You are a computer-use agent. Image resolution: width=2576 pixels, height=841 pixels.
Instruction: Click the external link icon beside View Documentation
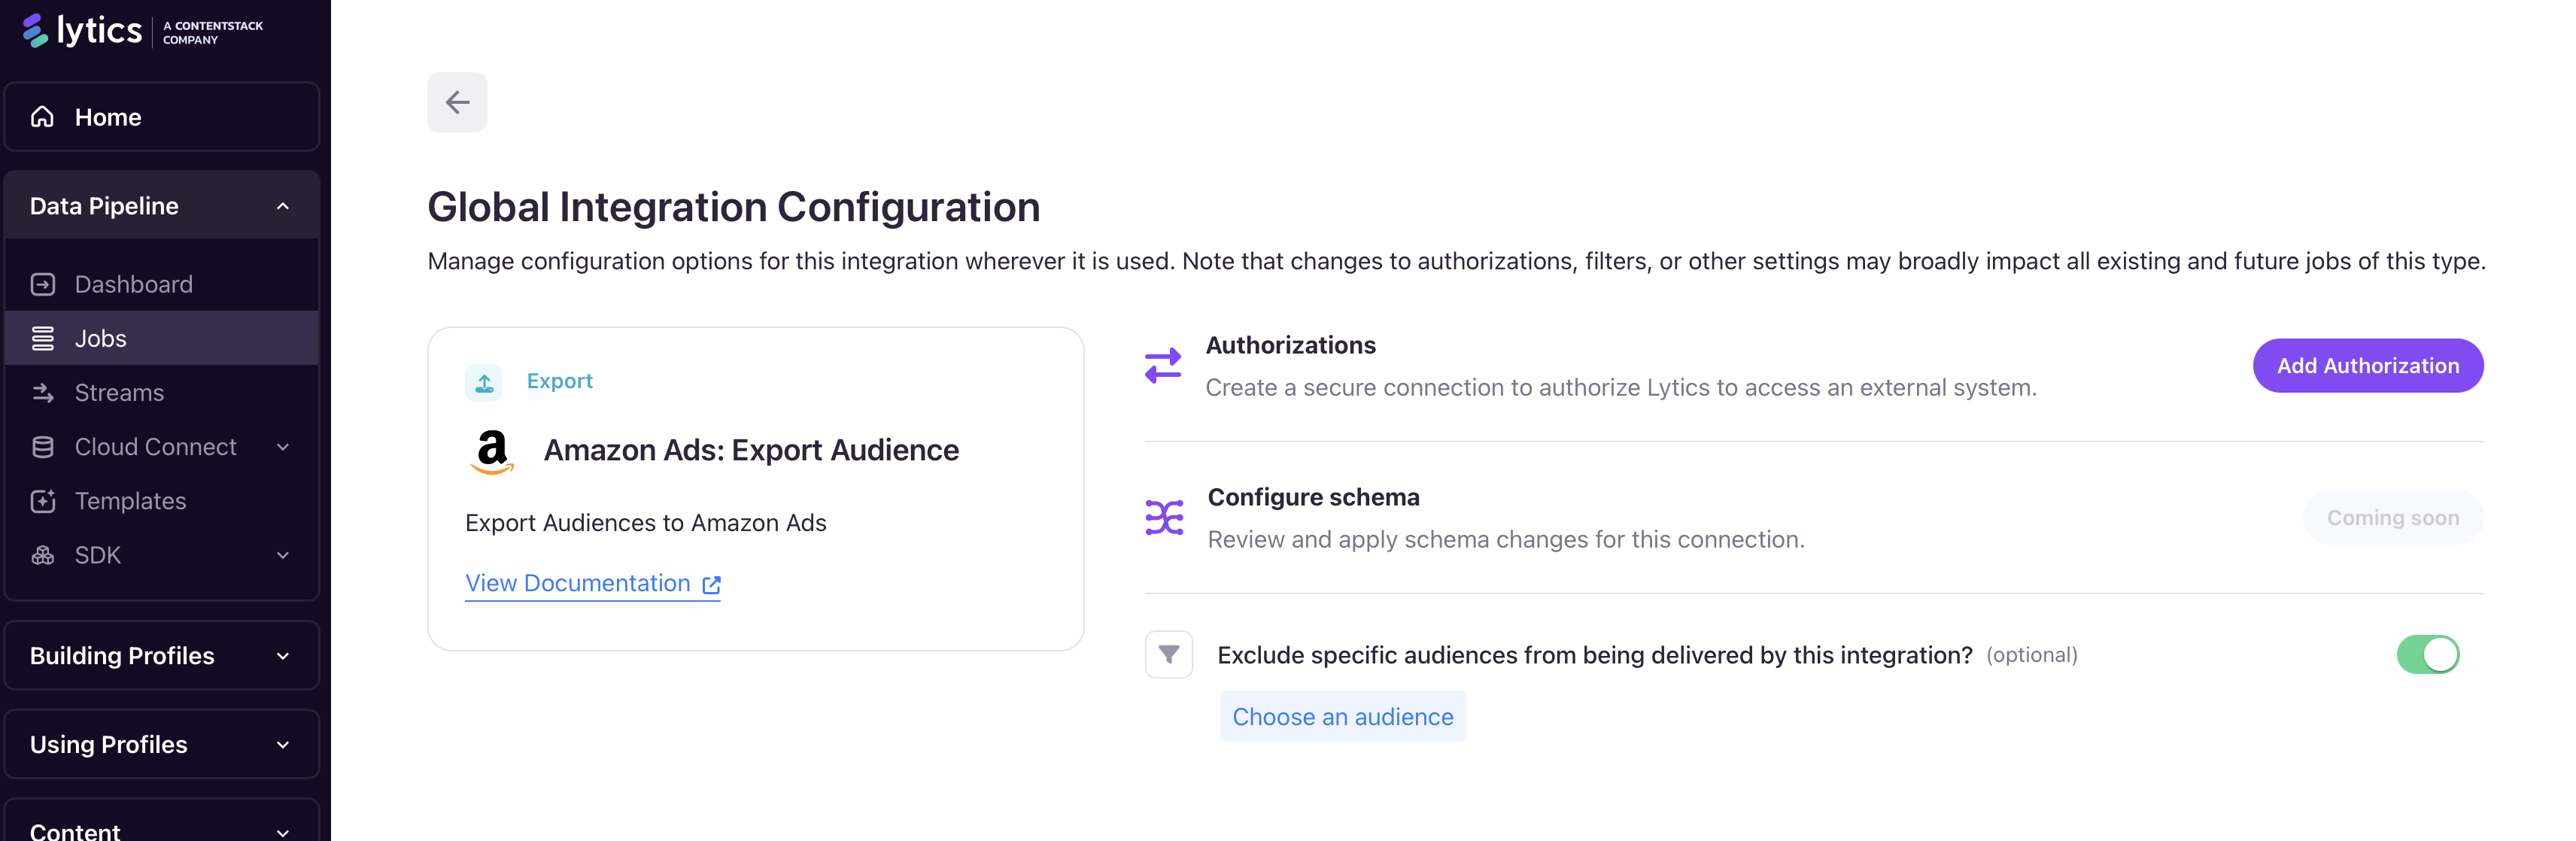(711, 585)
